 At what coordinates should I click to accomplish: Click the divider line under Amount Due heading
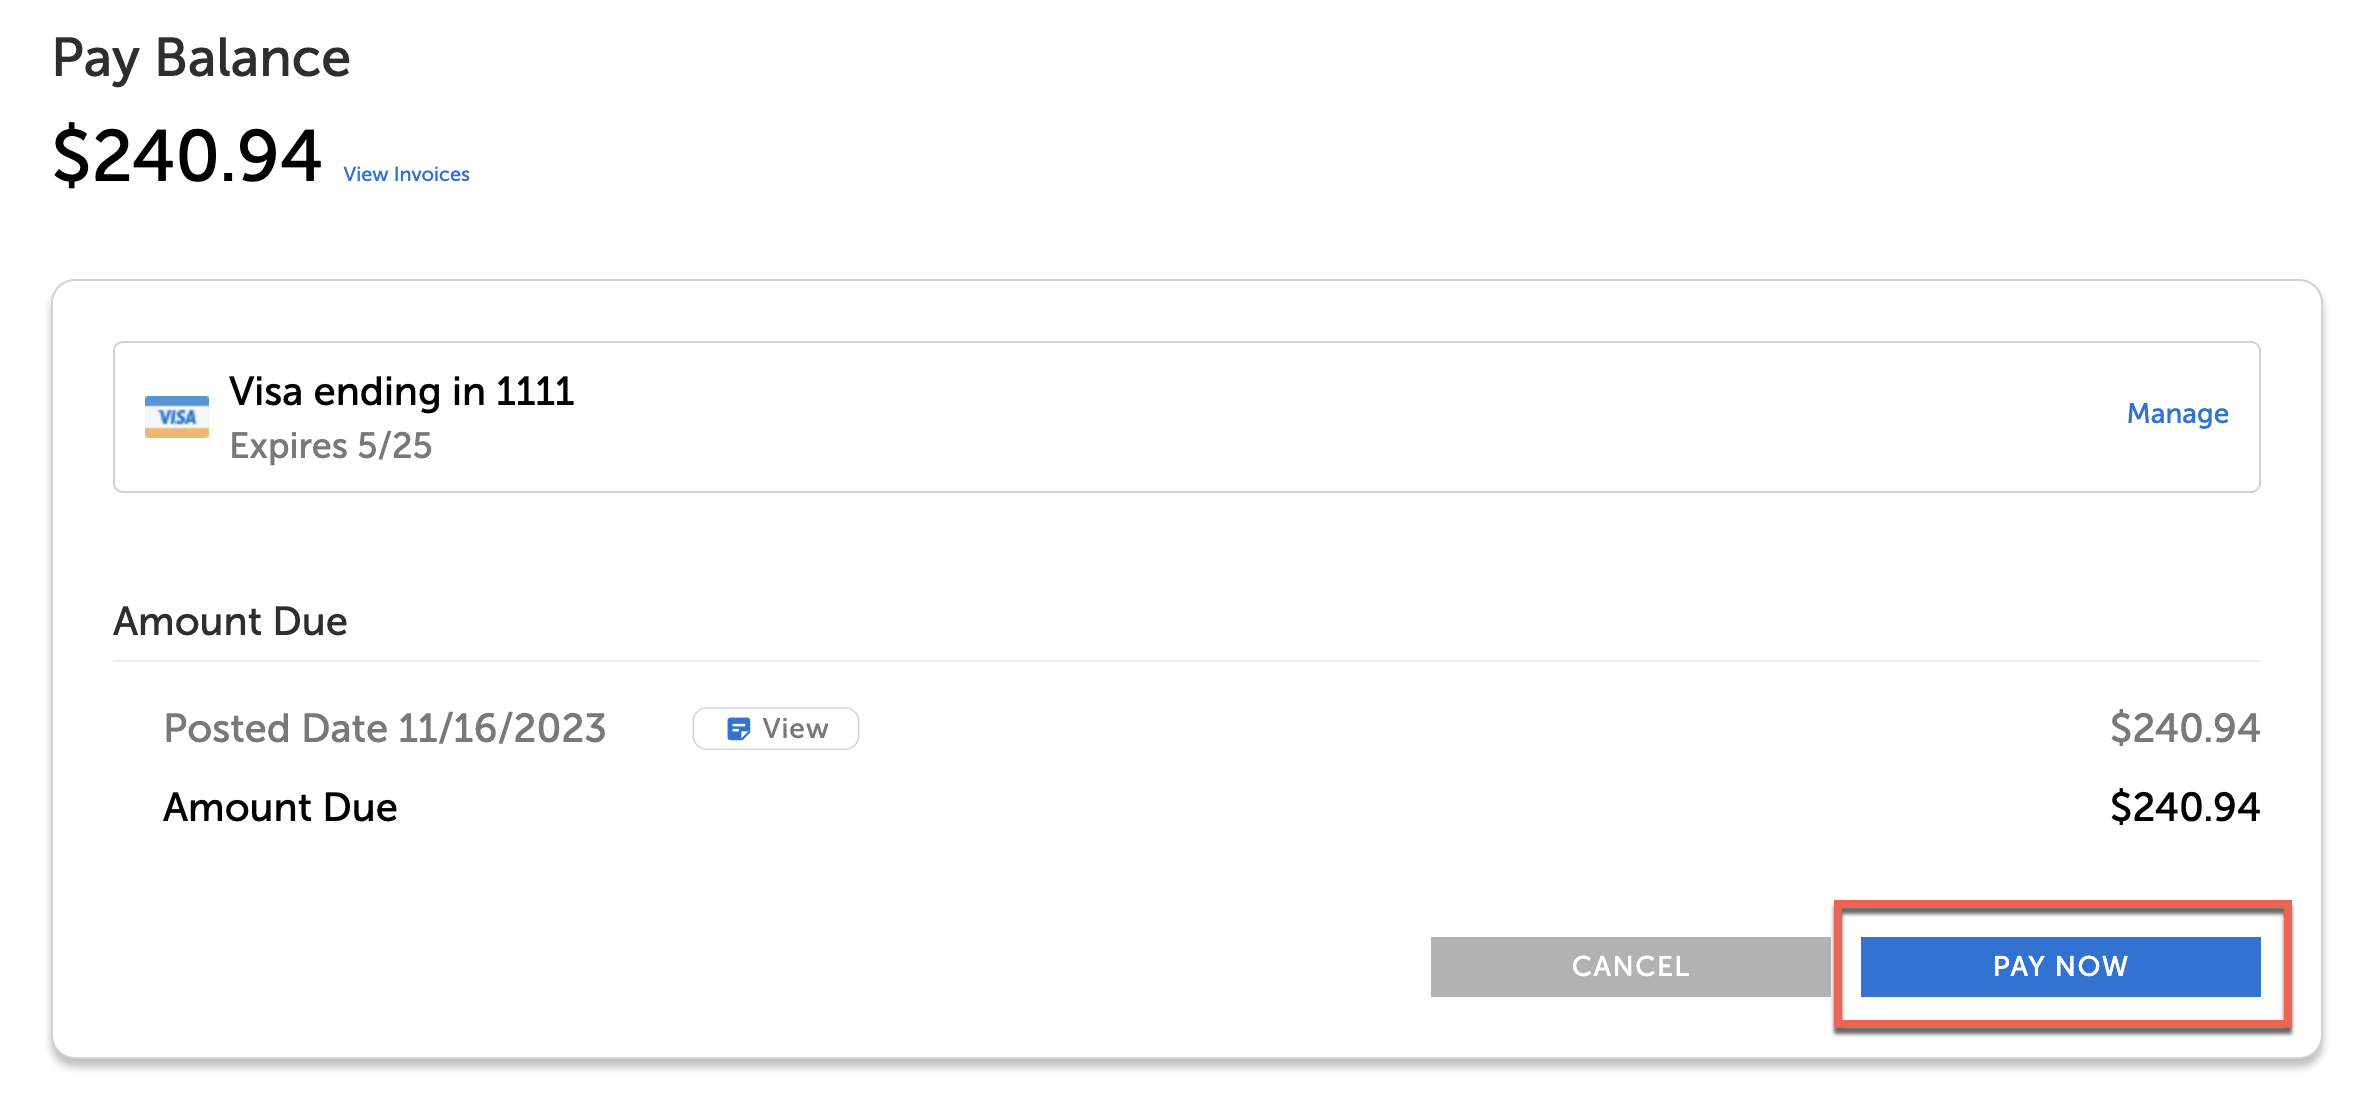click(x=1186, y=661)
